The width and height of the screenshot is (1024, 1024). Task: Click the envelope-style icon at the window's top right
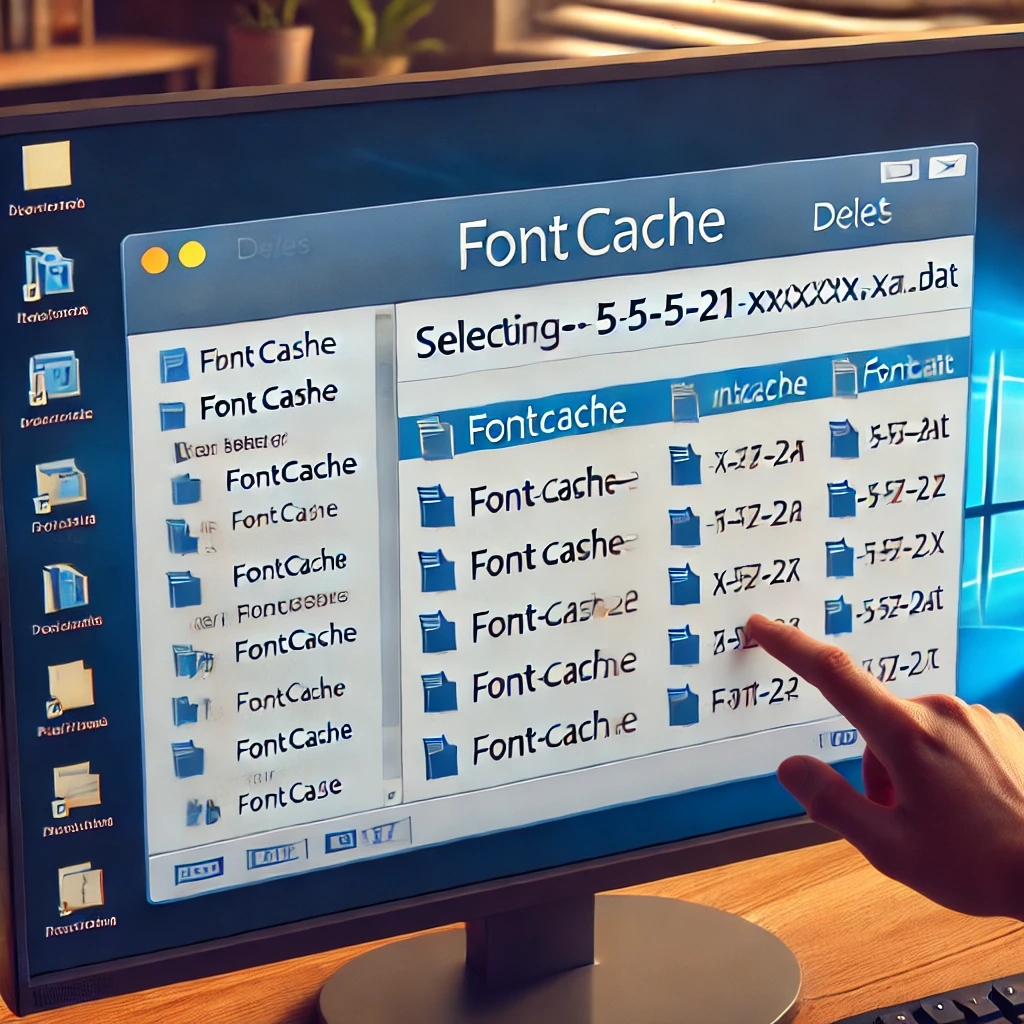(946, 166)
